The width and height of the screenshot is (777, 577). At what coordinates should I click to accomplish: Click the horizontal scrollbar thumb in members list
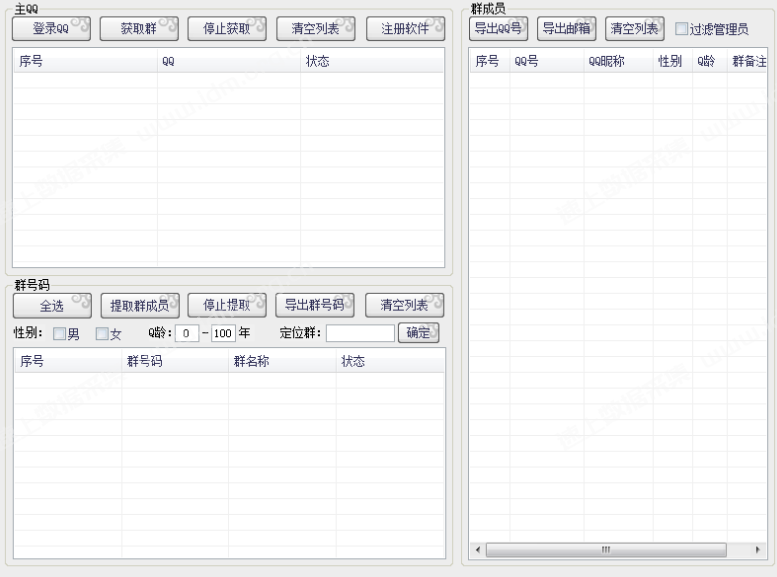pos(606,550)
